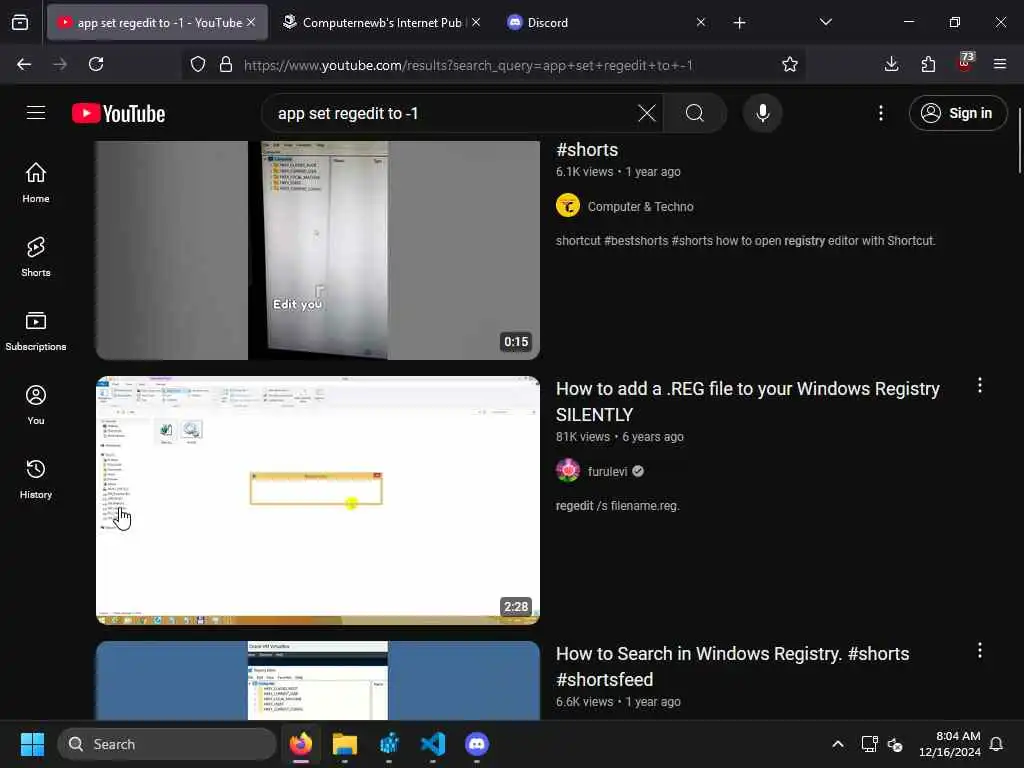Viewport: 1024px width, 768px height.
Task: Go to YouTube home via logo
Action: tap(118, 114)
